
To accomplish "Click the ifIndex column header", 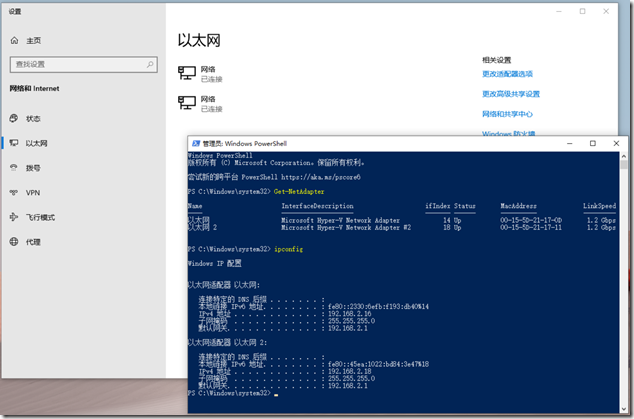I will (x=437, y=206).
